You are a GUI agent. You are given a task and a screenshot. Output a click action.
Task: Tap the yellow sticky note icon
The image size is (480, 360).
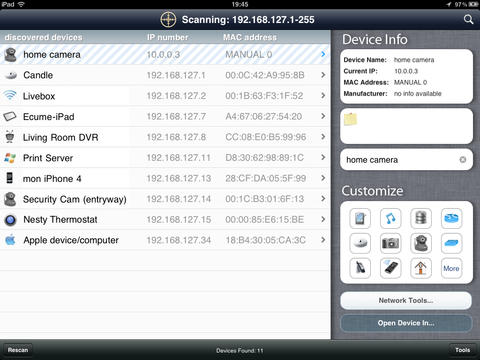(350, 119)
